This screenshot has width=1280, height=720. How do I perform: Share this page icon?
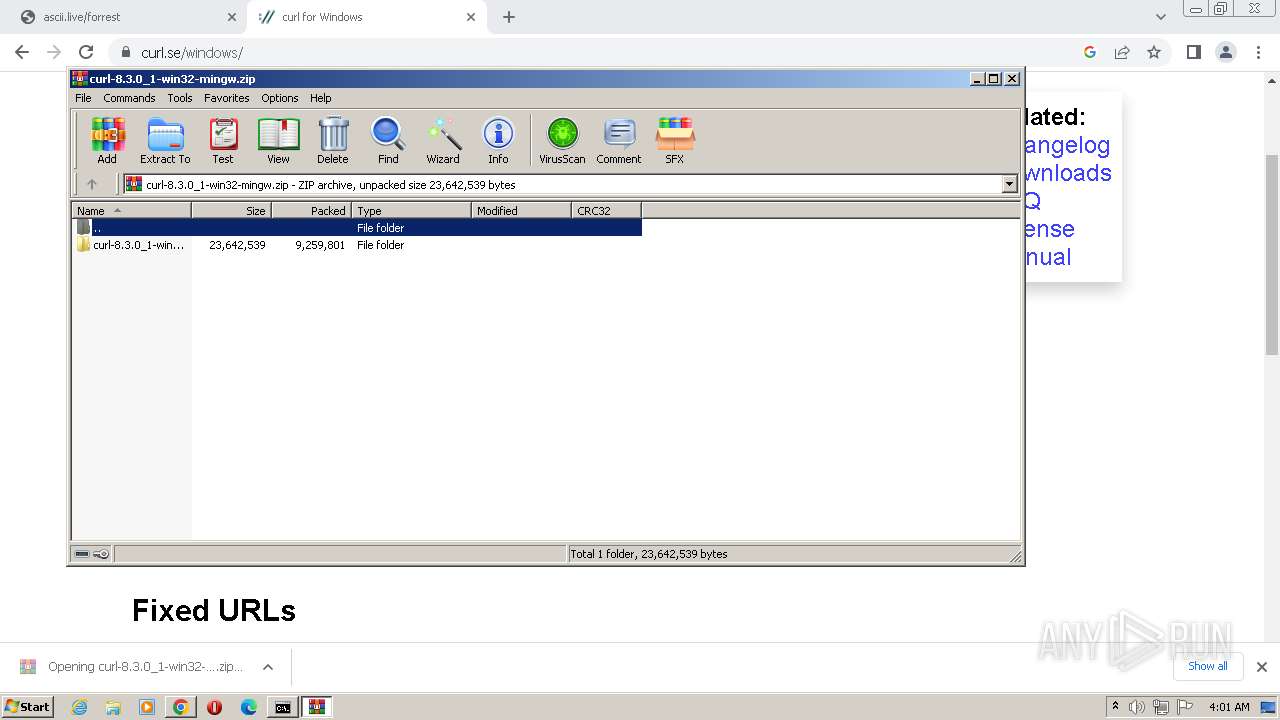(1122, 52)
